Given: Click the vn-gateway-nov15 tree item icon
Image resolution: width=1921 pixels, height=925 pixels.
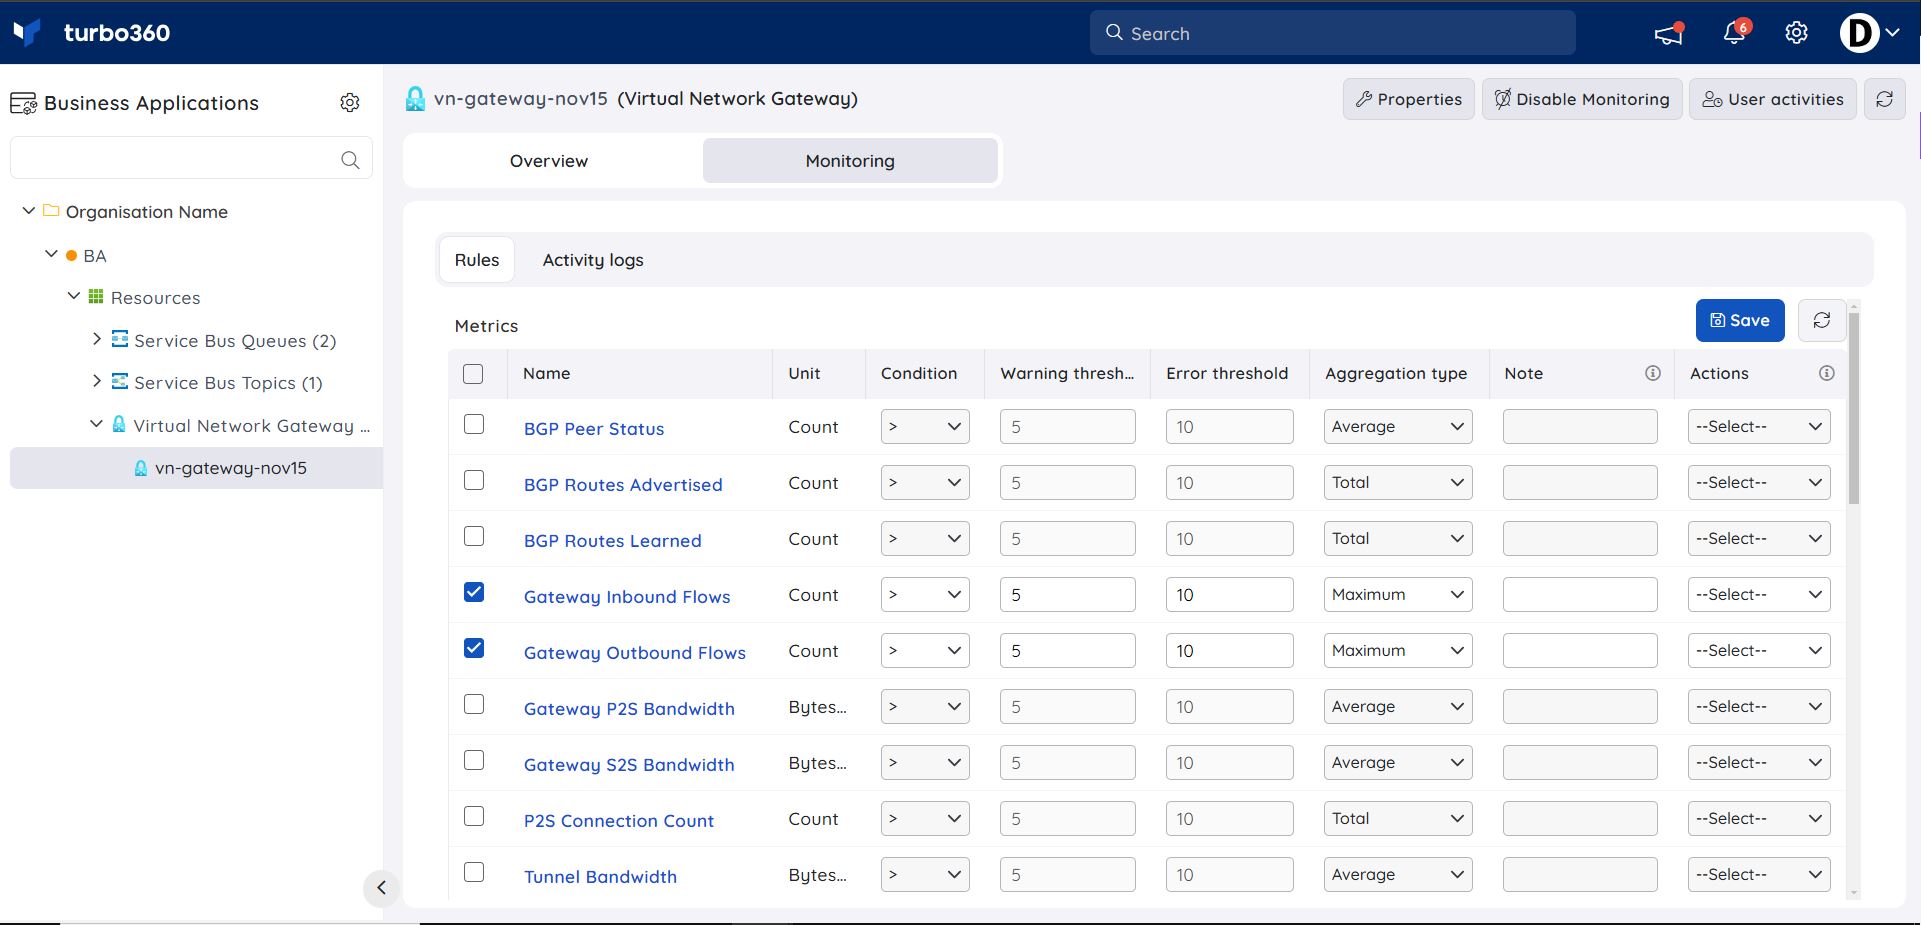Looking at the screenshot, I should [x=141, y=468].
